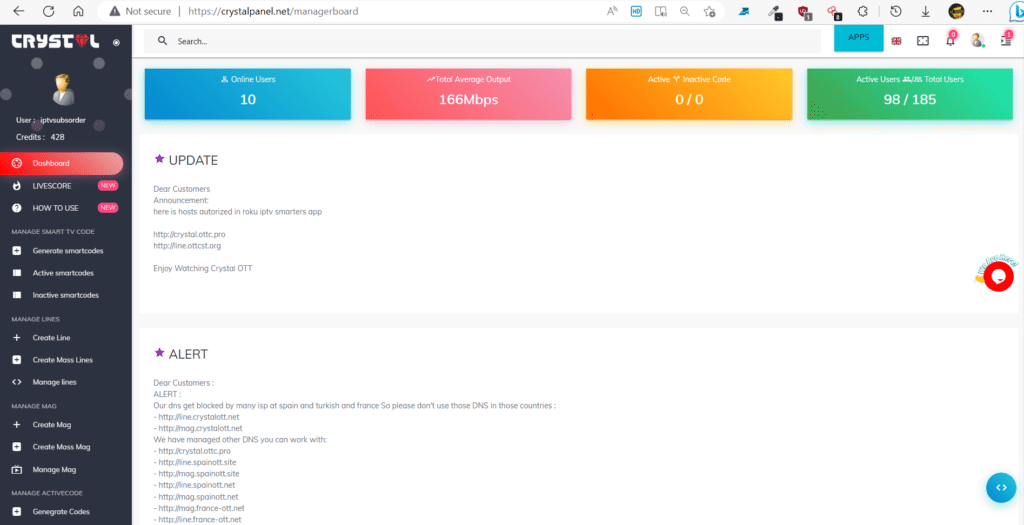Viewport: 1024px width, 525px height.
Task: Click http://mag.spainott.site text
Action: click(199, 473)
